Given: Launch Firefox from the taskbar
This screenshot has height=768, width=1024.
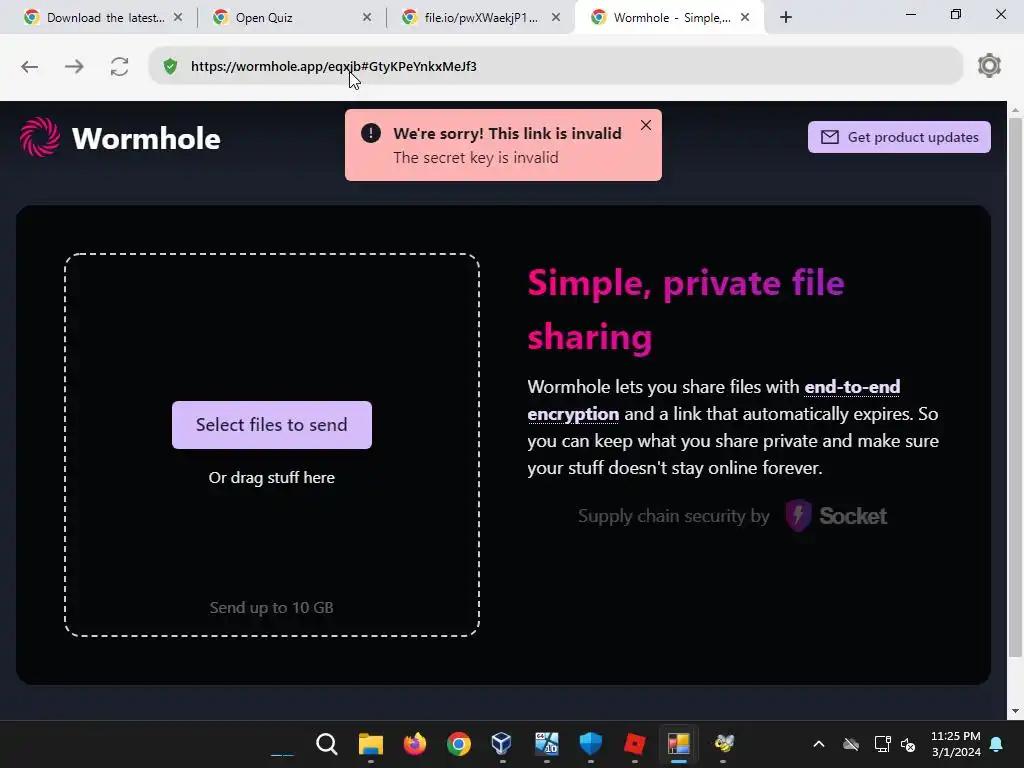Looking at the screenshot, I should coord(415,744).
